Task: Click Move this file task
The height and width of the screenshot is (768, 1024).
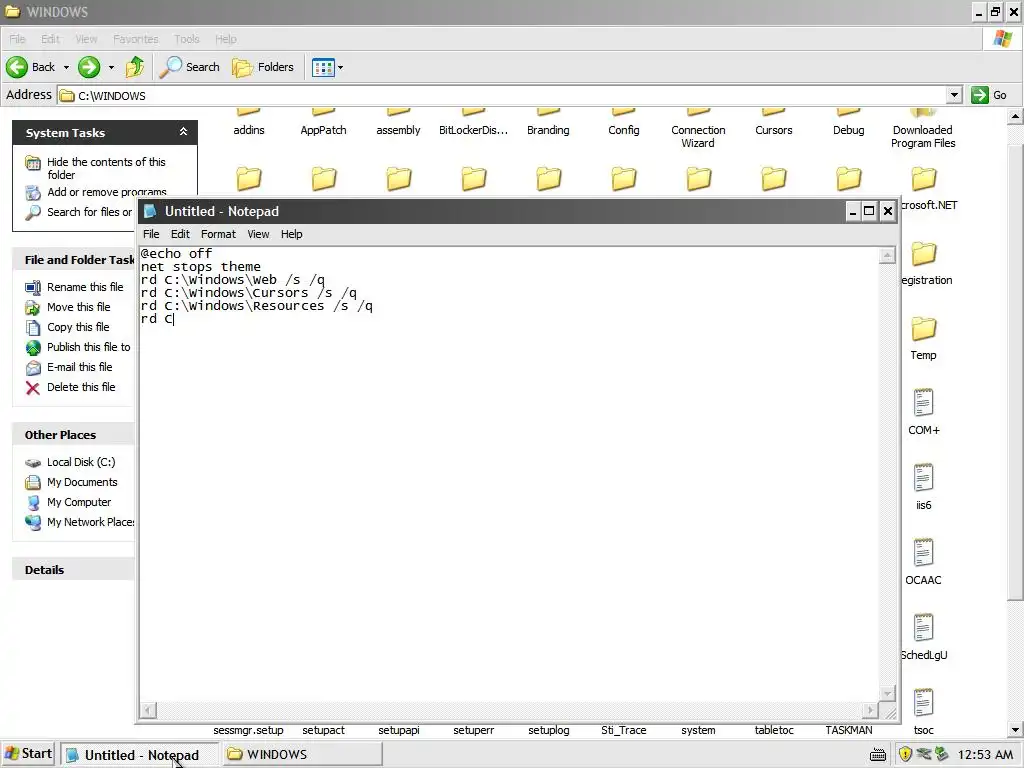Action: (x=78, y=307)
